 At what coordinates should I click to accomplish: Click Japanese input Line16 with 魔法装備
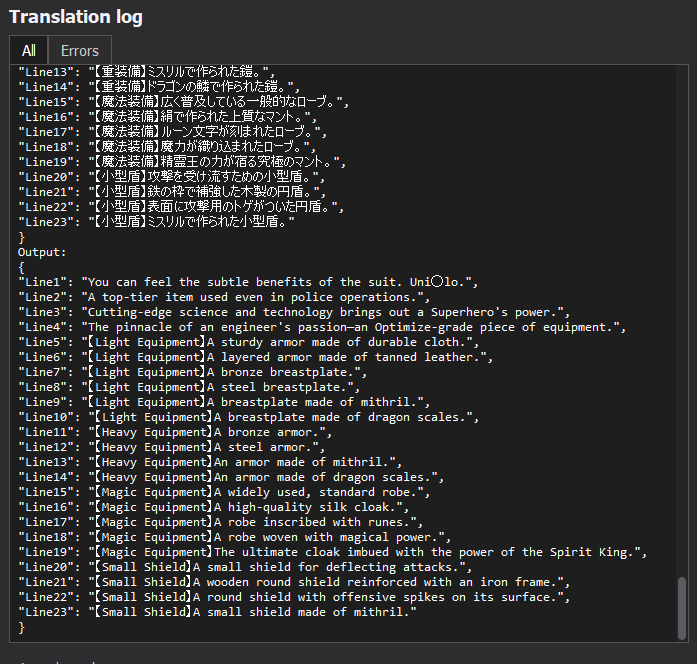click(x=168, y=117)
